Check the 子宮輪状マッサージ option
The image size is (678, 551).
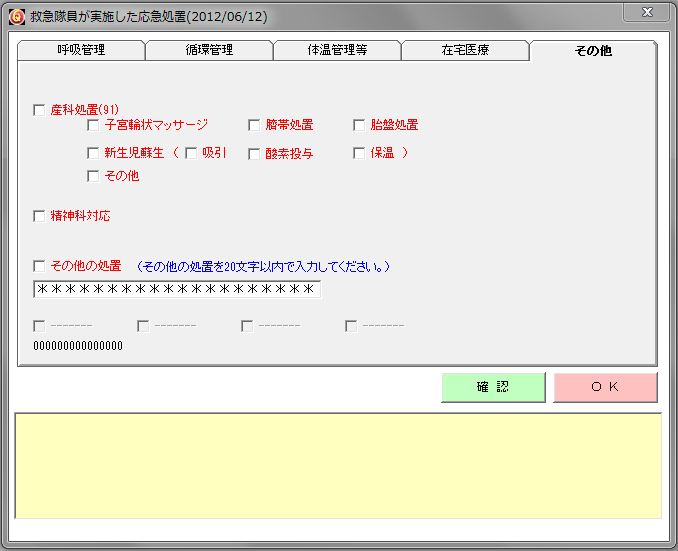(x=94, y=125)
